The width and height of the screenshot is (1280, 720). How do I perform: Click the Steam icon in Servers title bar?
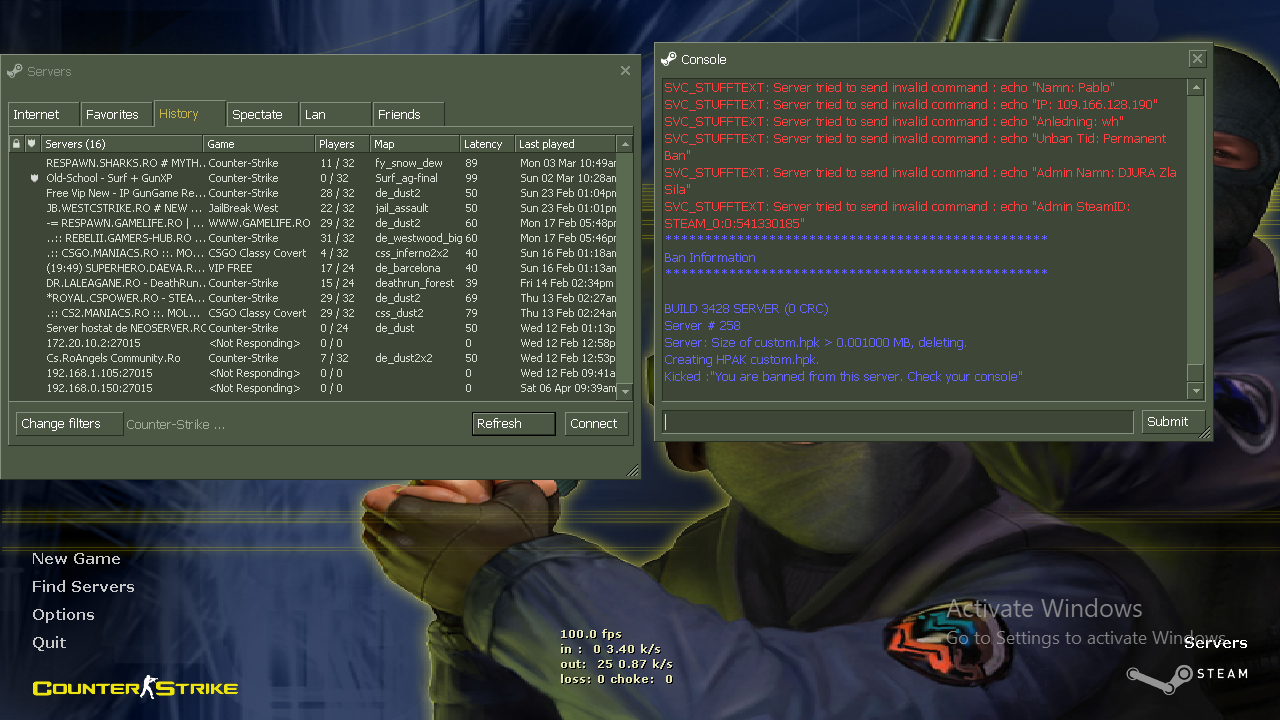pos(14,71)
